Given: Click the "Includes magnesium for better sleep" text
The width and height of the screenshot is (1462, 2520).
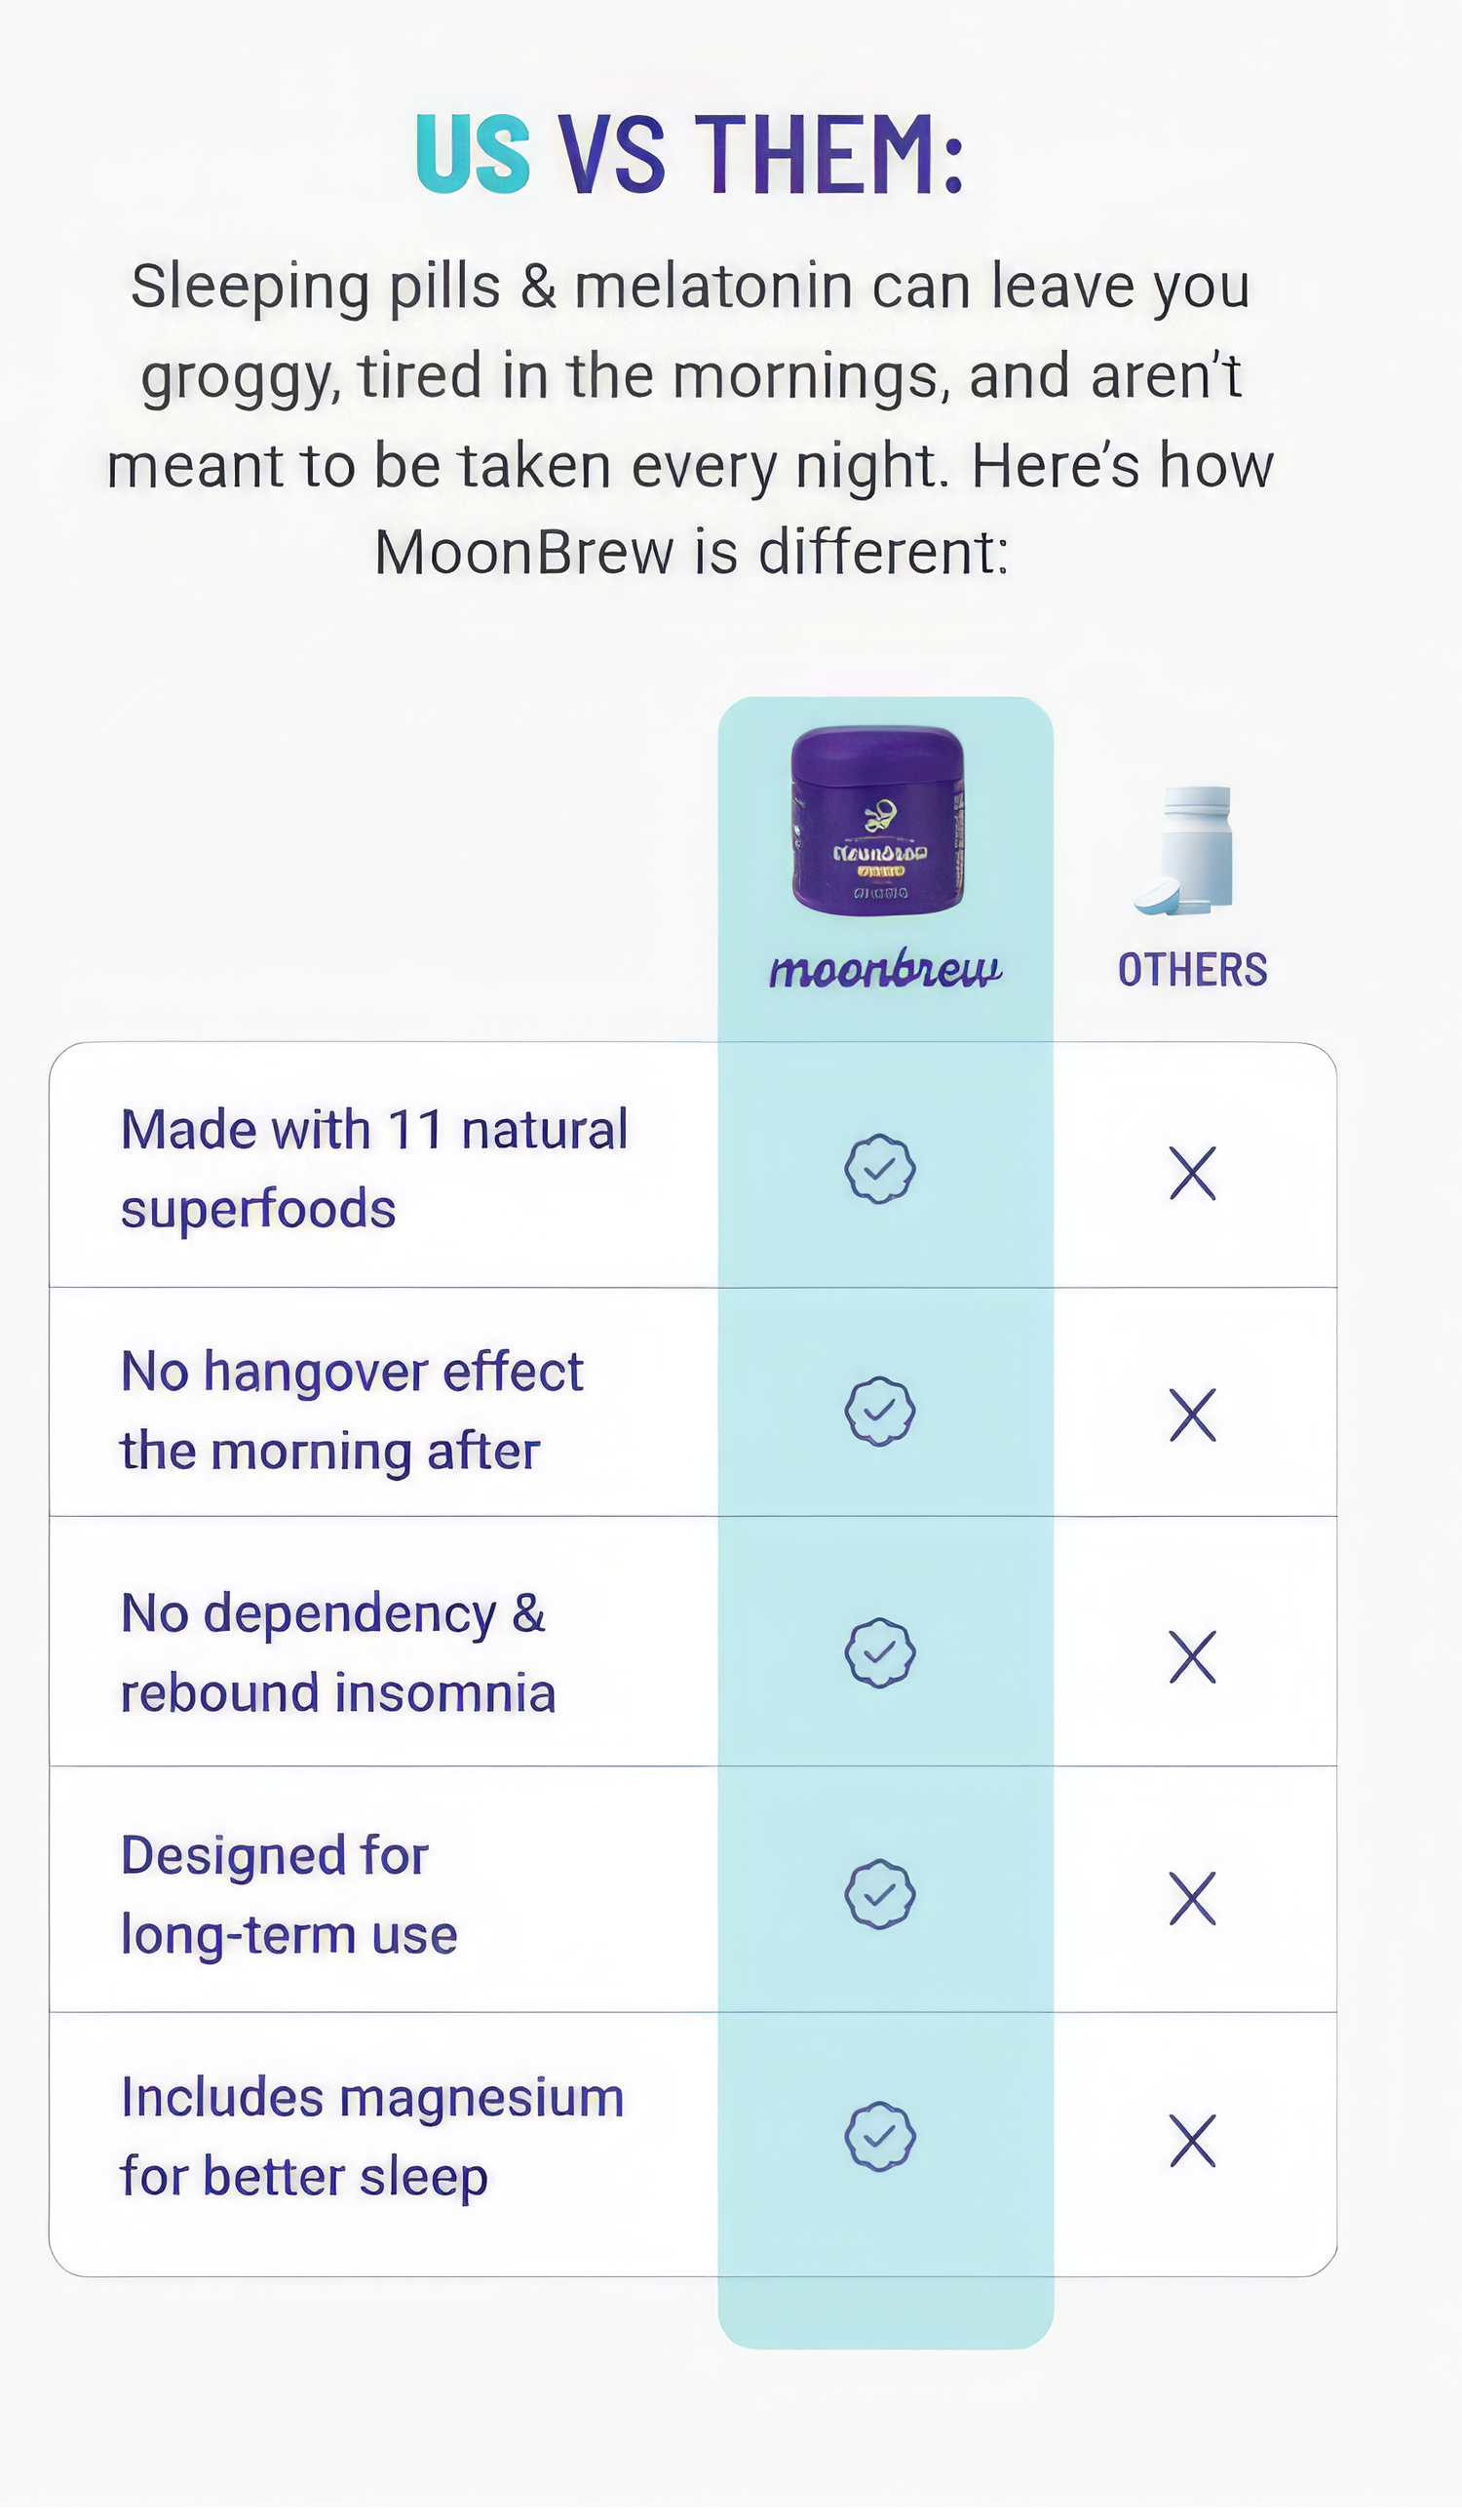Looking at the screenshot, I should pos(371,2137).
